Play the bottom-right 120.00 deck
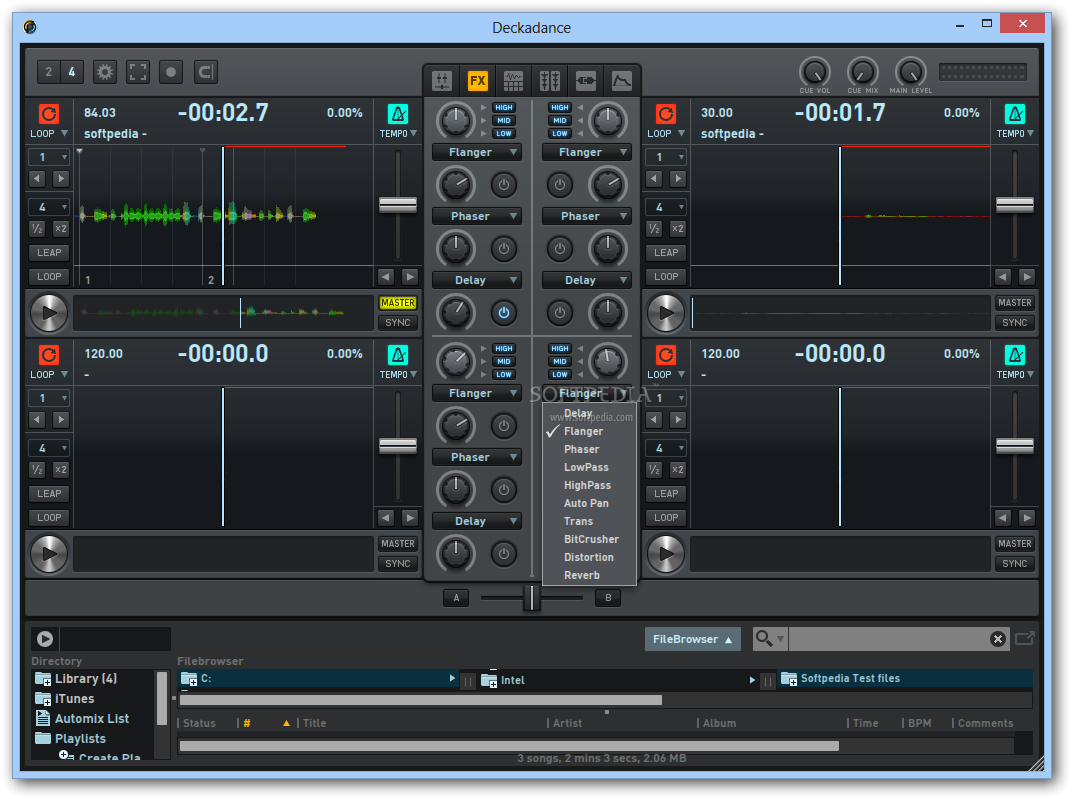The height and width of the screenshot is (799, 1072). (x=666, y=553)
